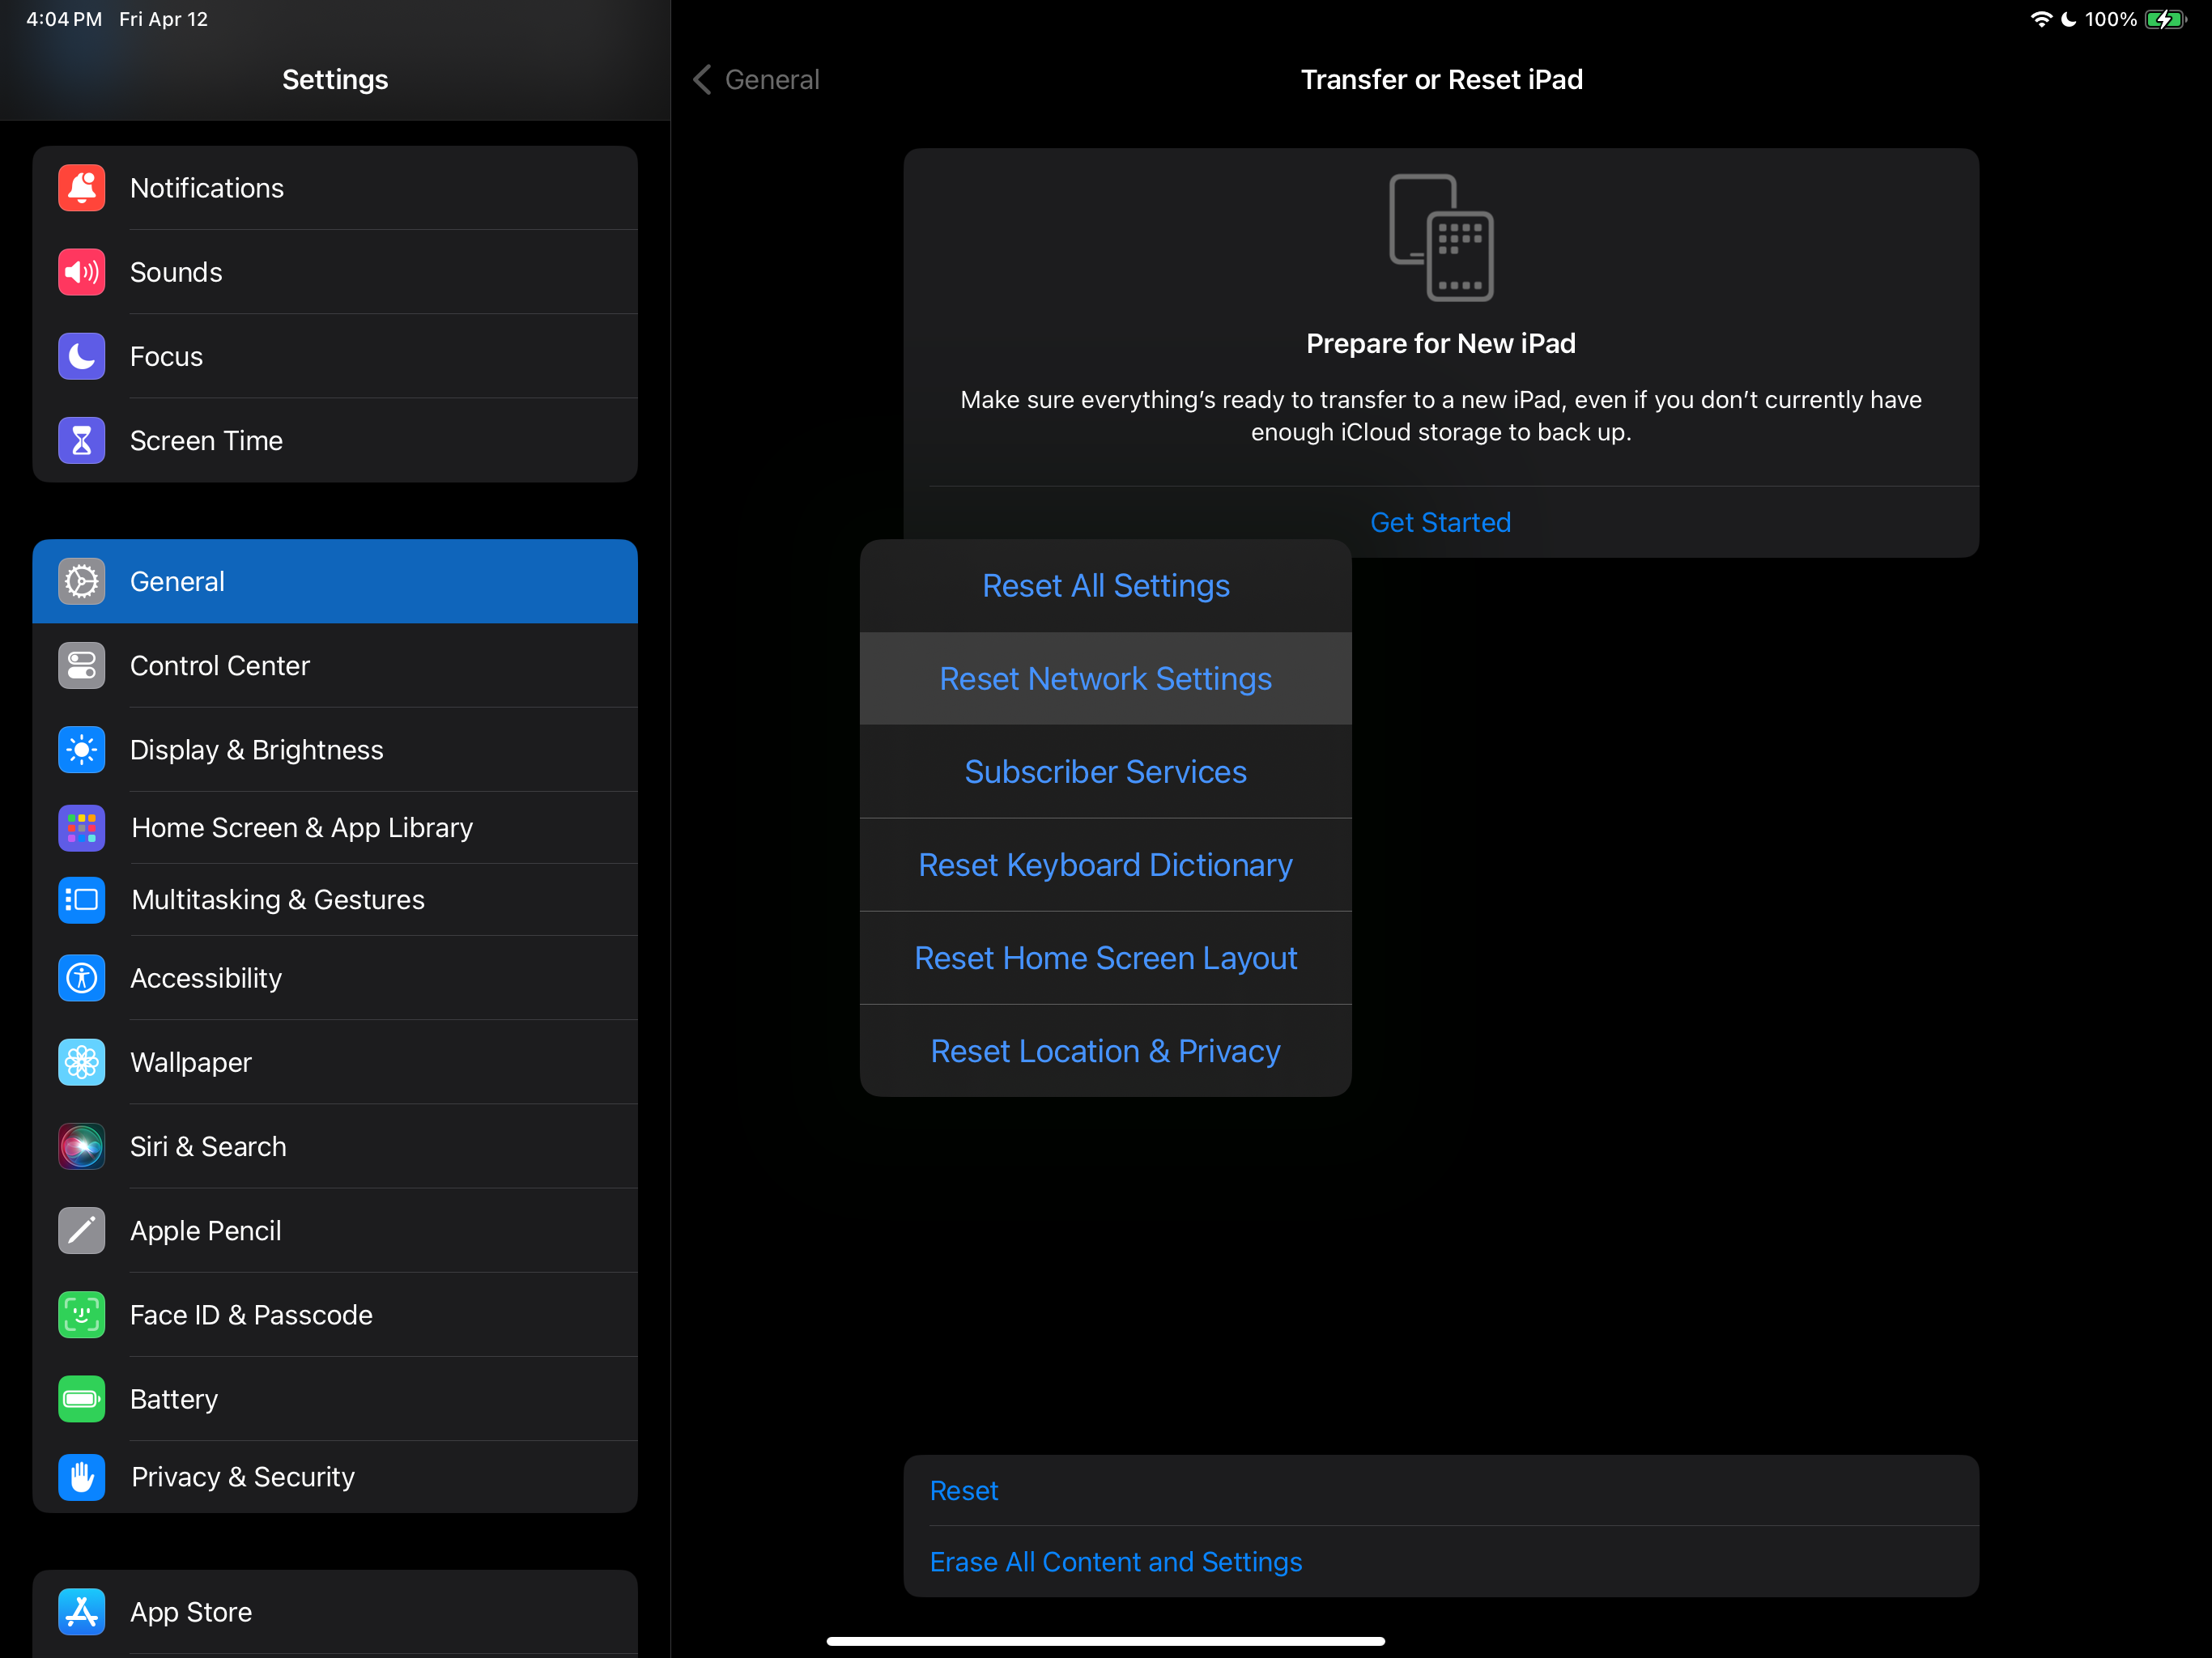Choose Reset All Settings

click(1105, 586)
